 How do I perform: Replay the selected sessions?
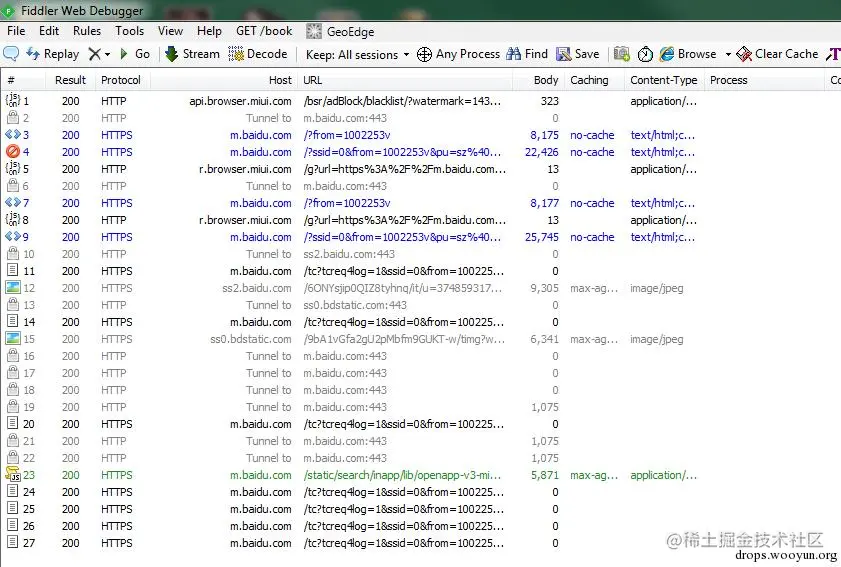click(53, 54)
